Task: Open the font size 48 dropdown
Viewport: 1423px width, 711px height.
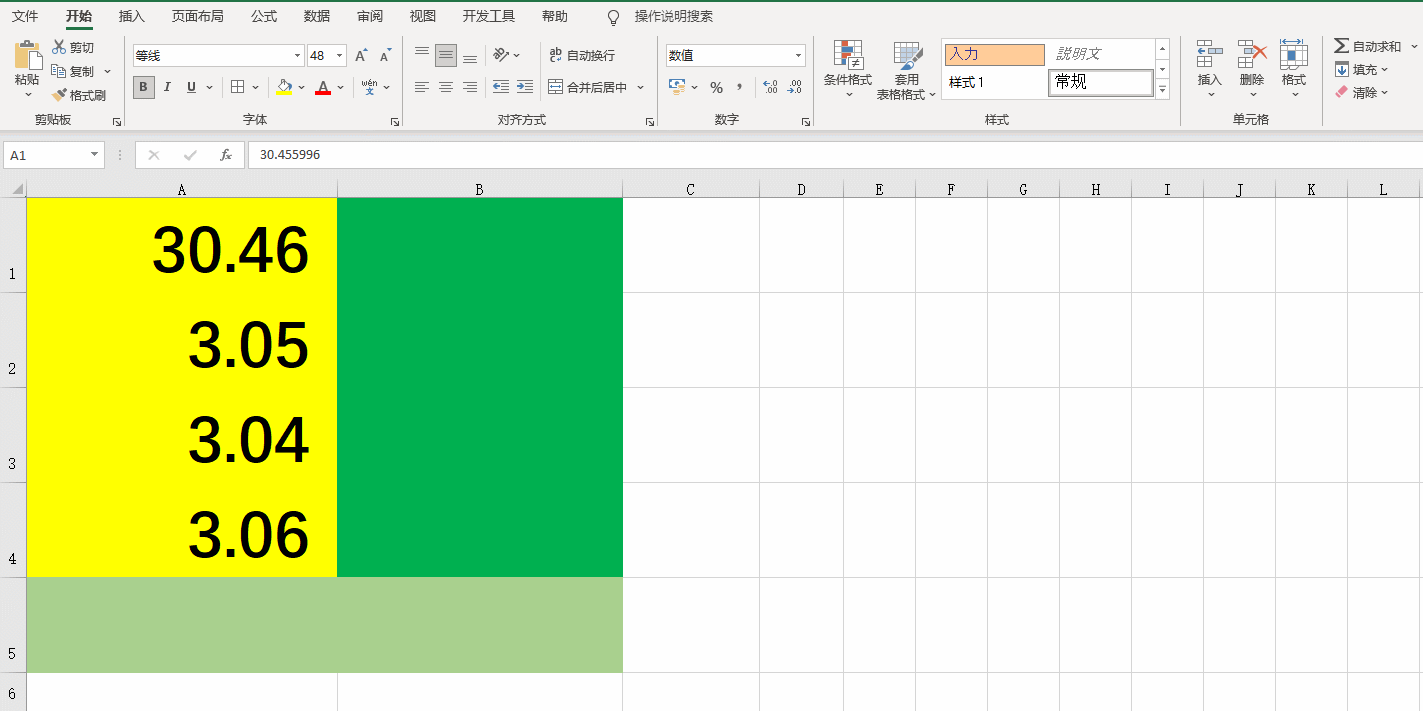Action: pos(340,56)
